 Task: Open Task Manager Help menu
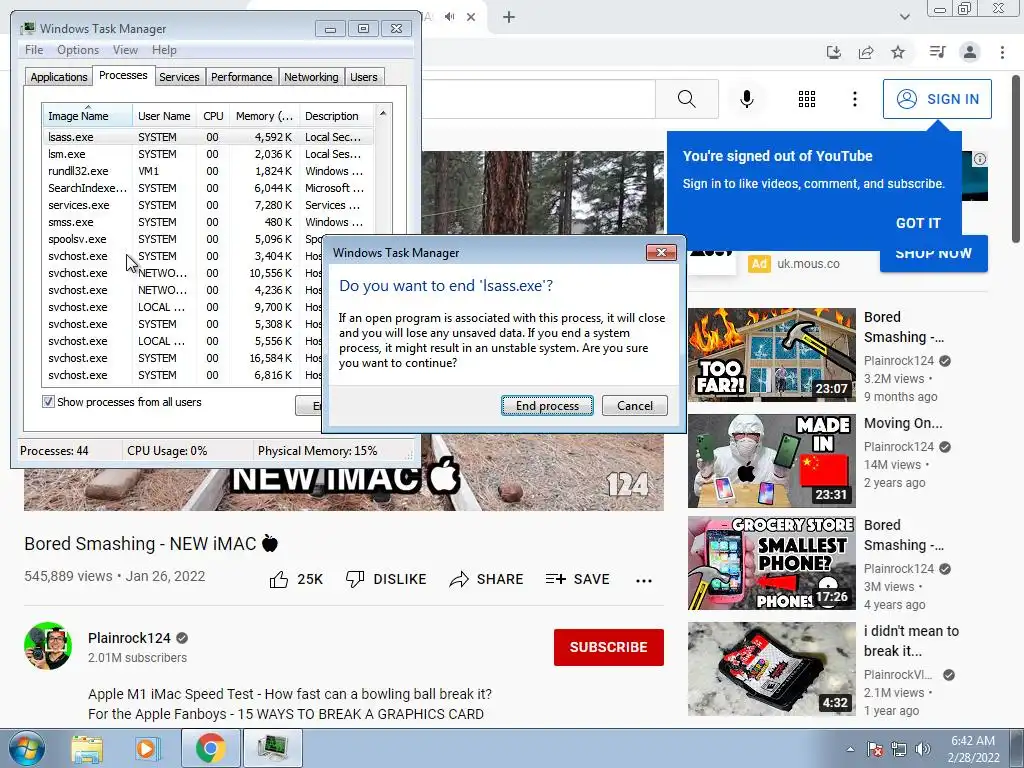click(164, 50)
